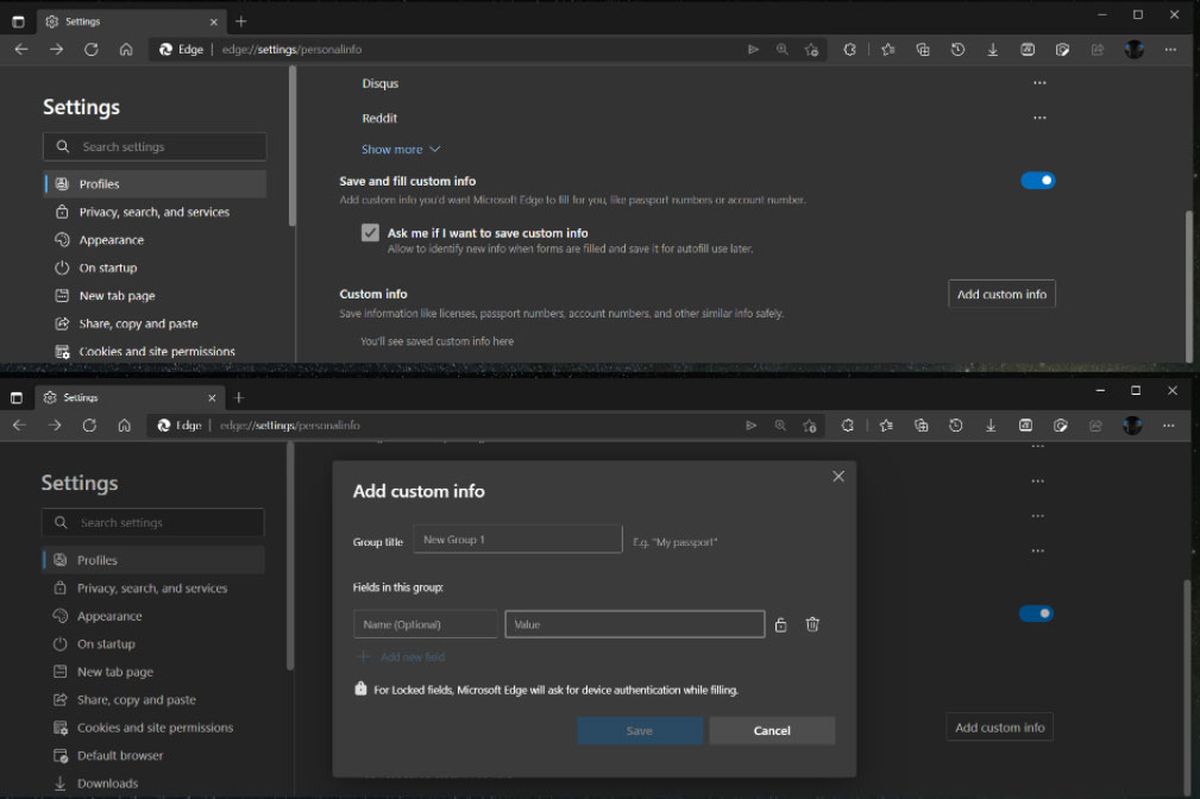Delete the field row using the trash icon
The height and width of the screenshot is (799, 1200).
click(812, 624)
